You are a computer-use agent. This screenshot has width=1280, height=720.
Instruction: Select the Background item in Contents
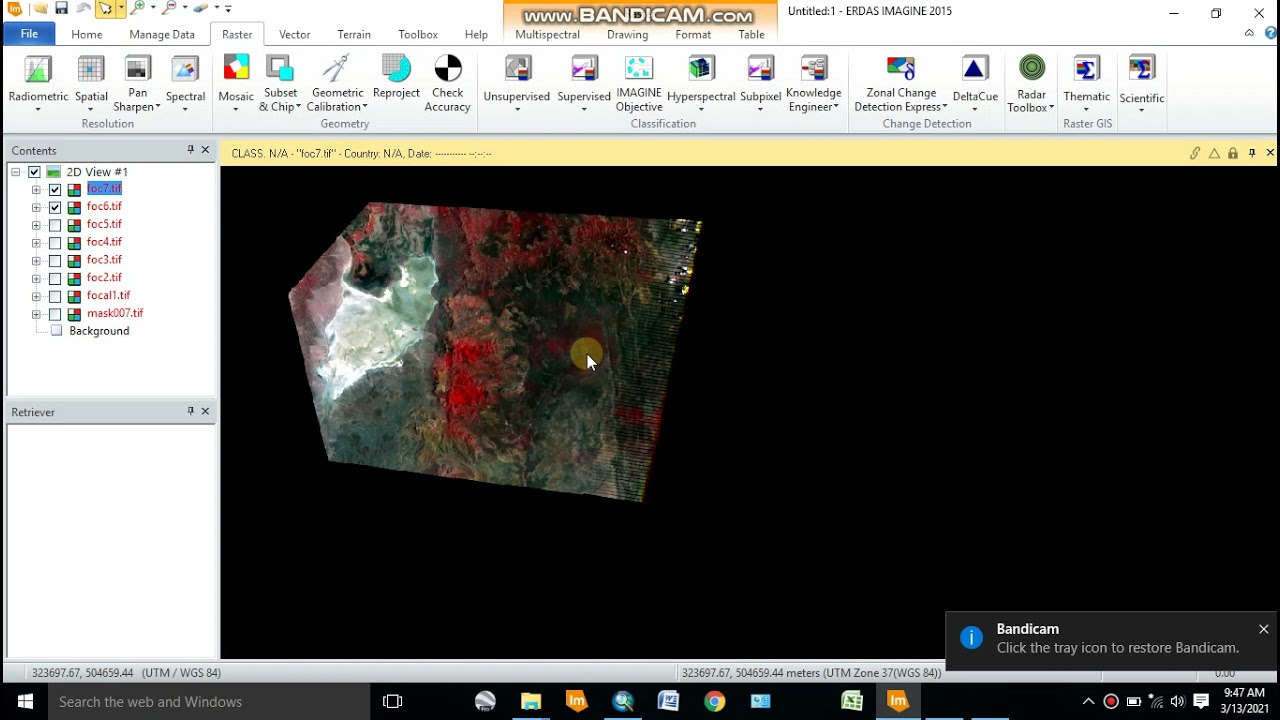pyautogui.click(x=99, y=331)
